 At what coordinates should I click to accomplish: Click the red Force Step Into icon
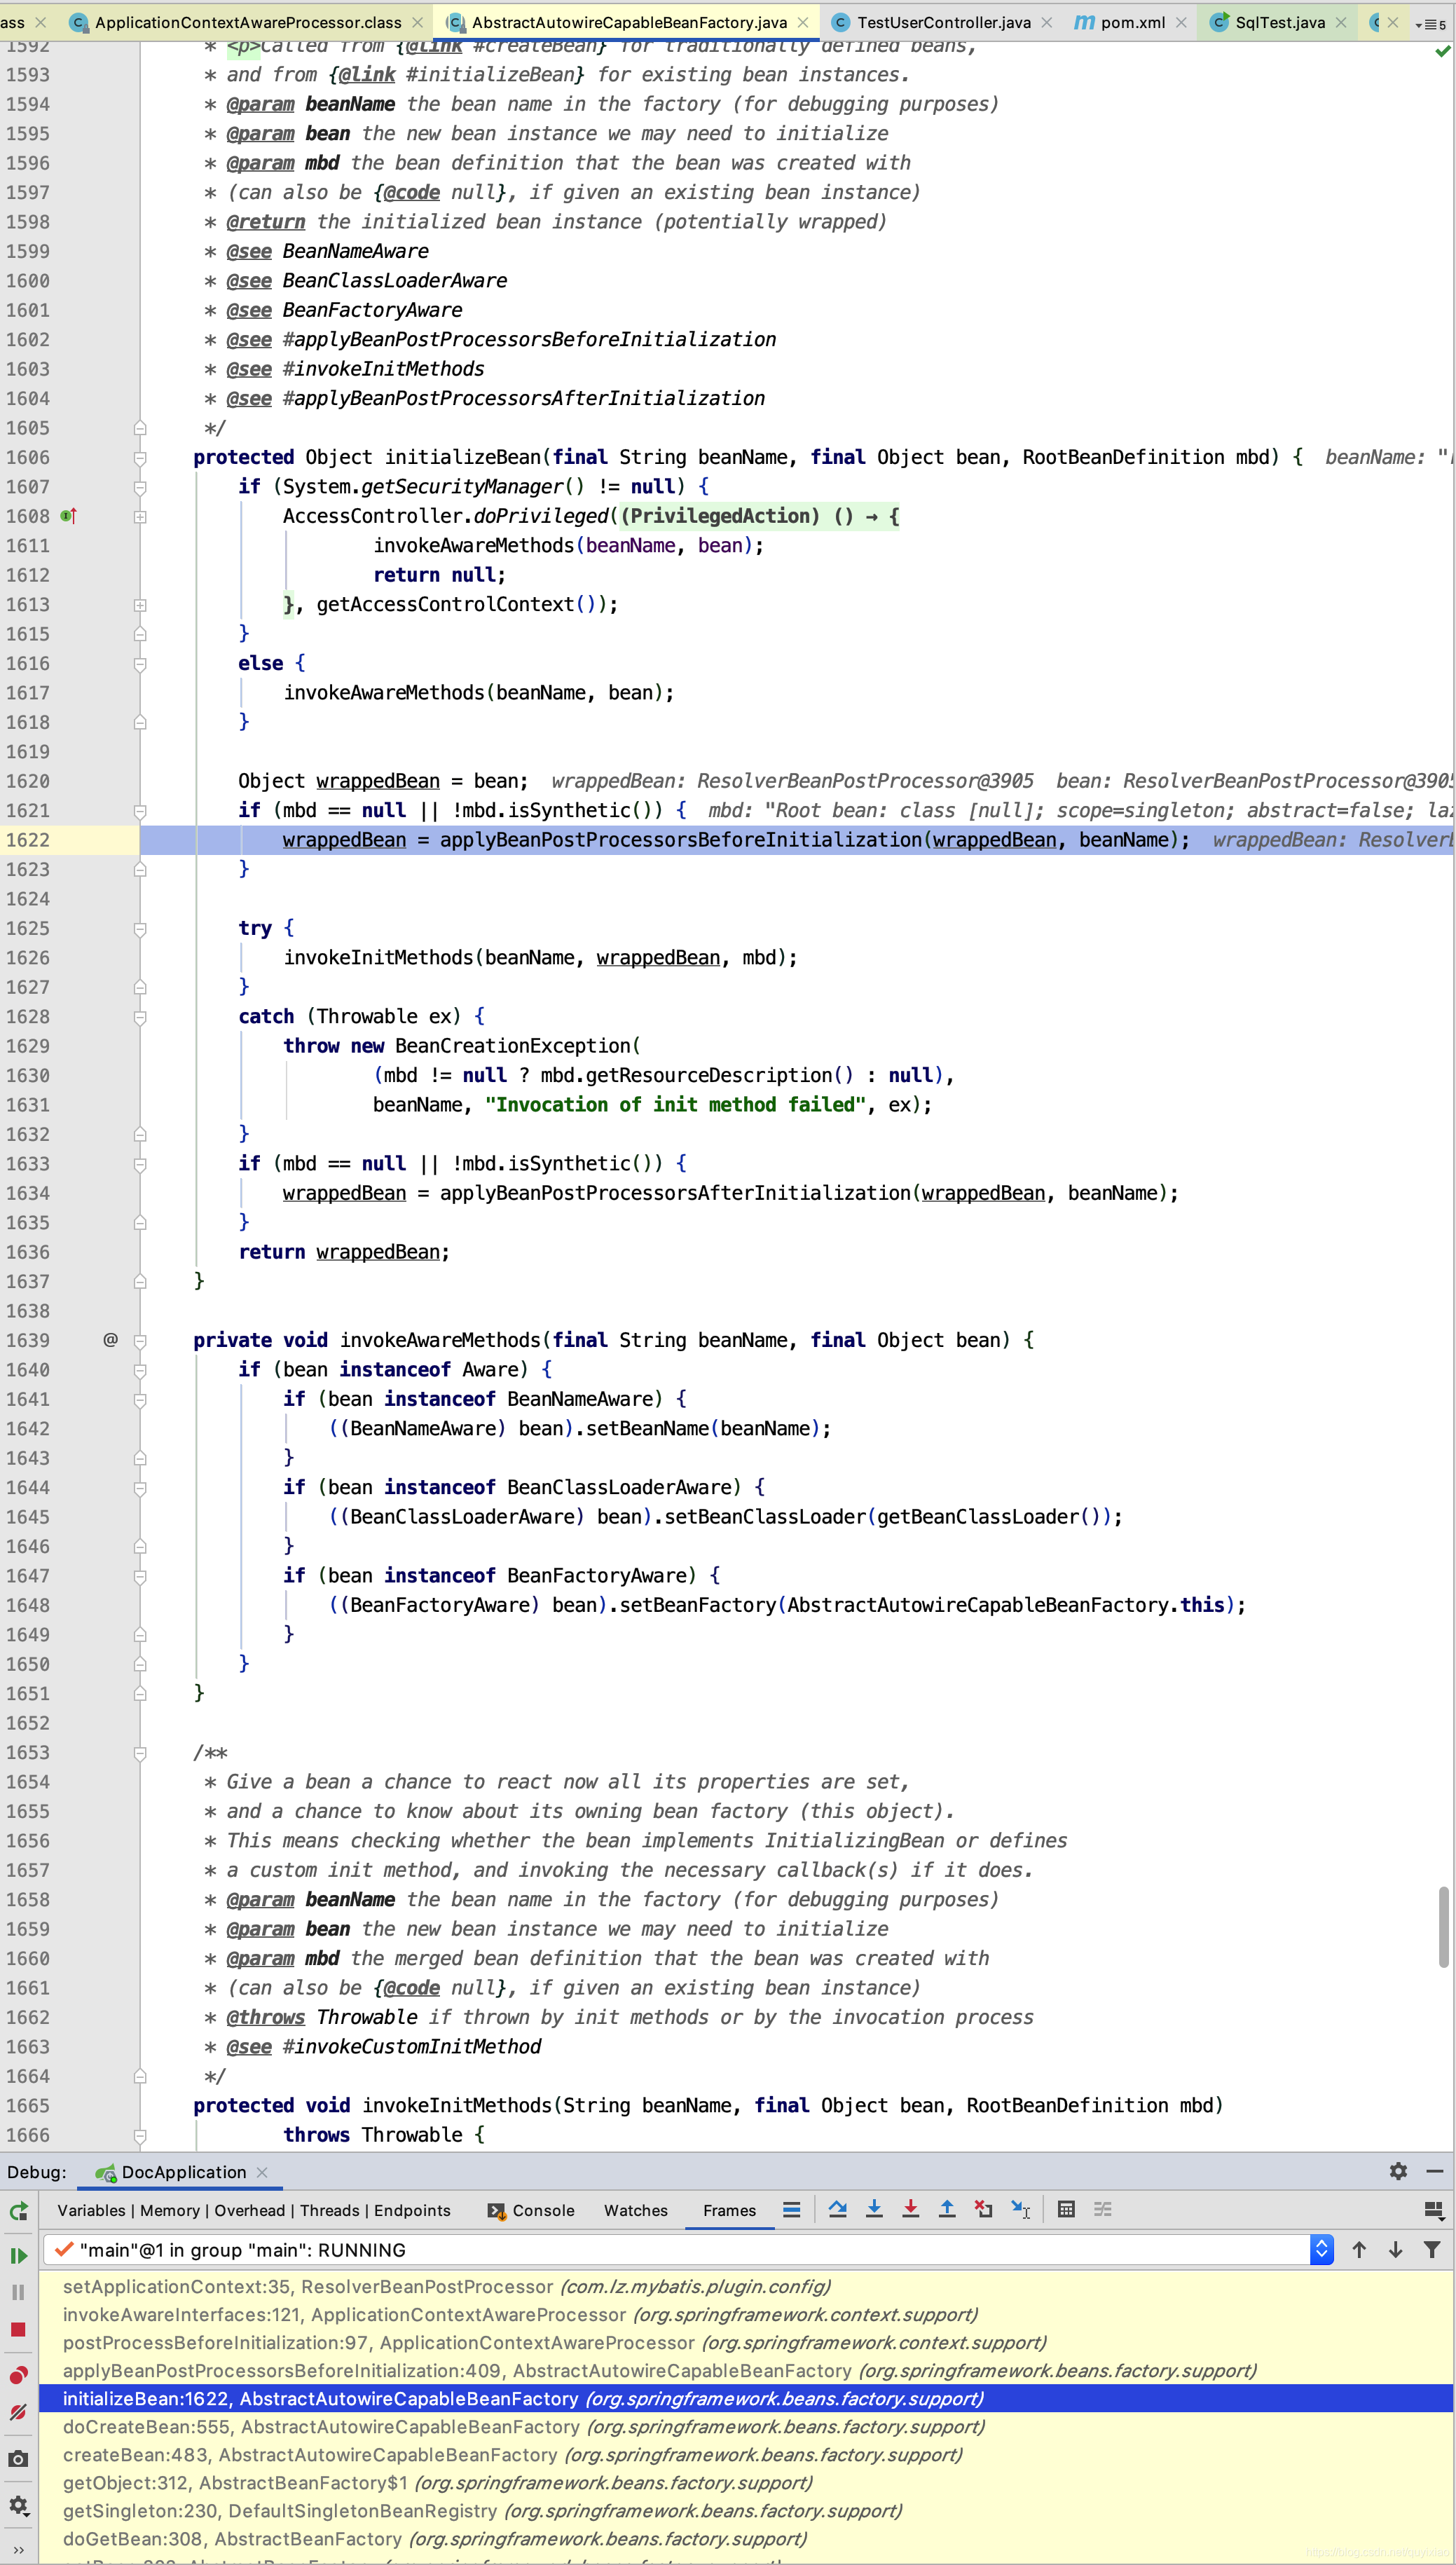tap(910, 2210)
